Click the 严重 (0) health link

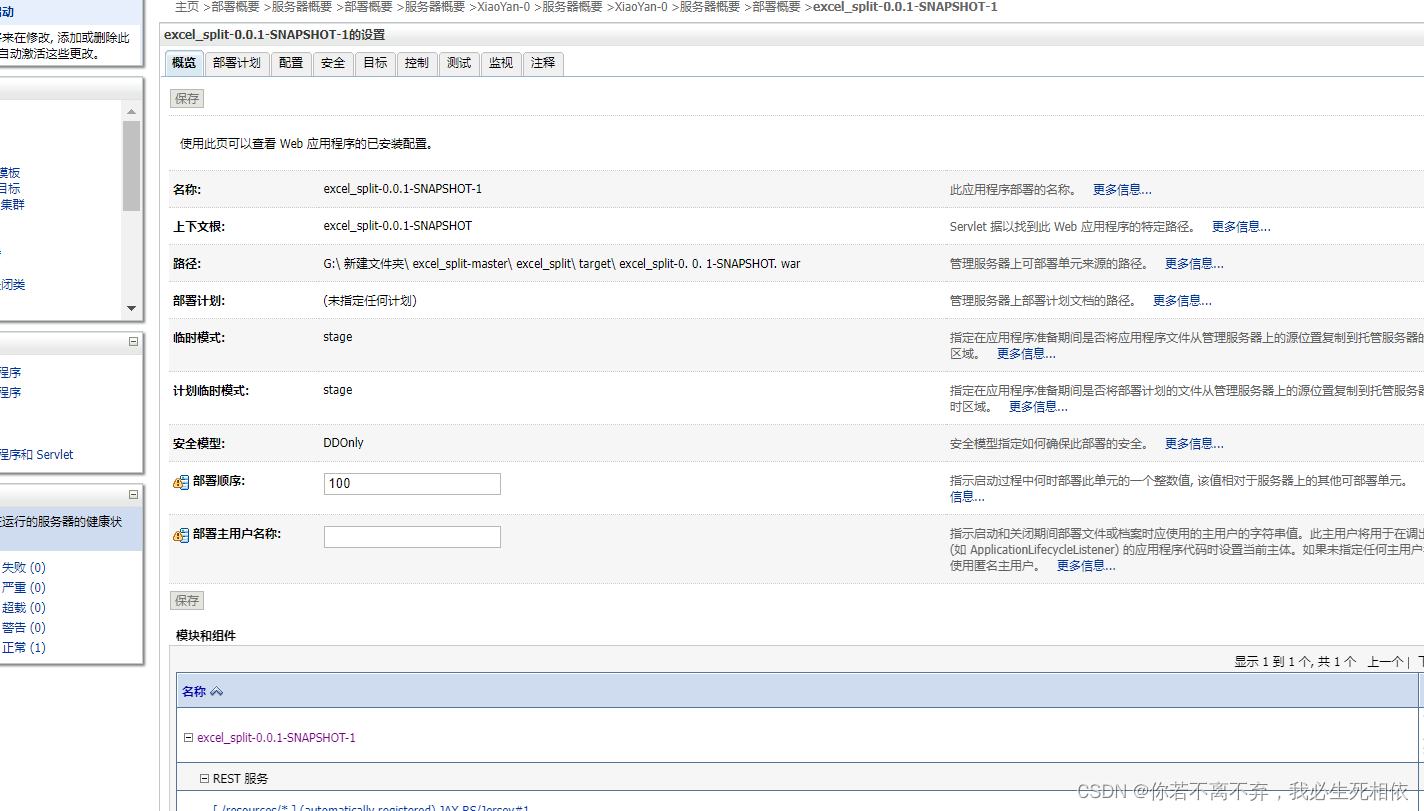click(x=24, y=587)
